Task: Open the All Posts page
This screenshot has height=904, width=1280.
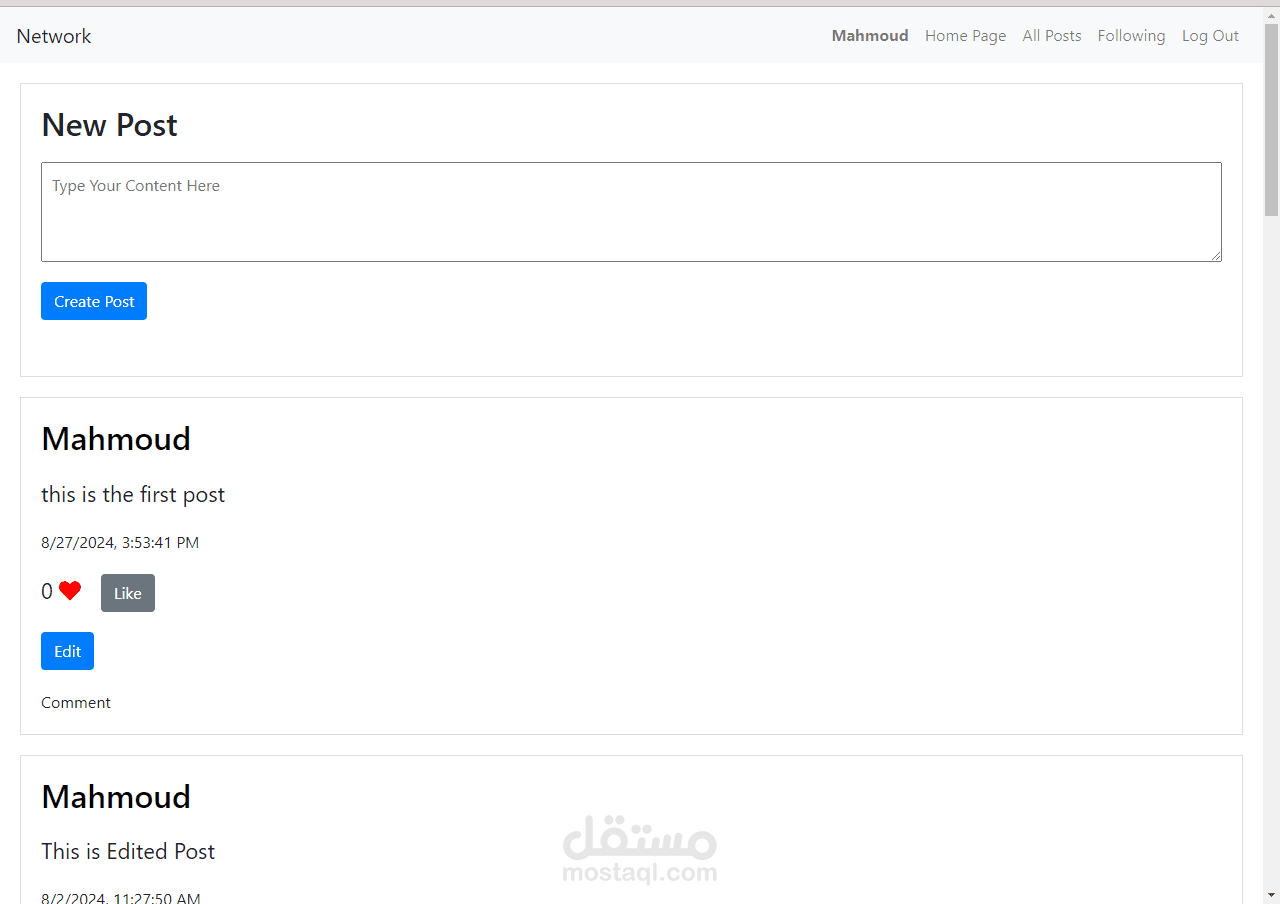Action: [1052, 36]
